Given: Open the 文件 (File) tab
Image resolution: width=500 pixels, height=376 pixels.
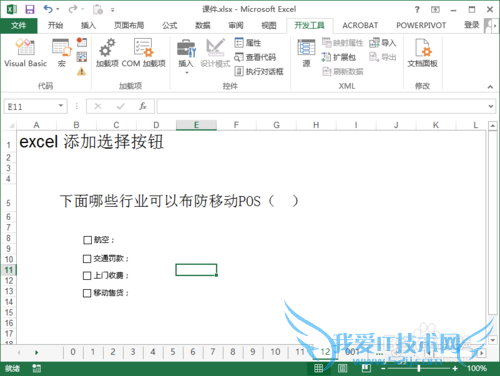Looking at the screenshot, I should point(19,25).
